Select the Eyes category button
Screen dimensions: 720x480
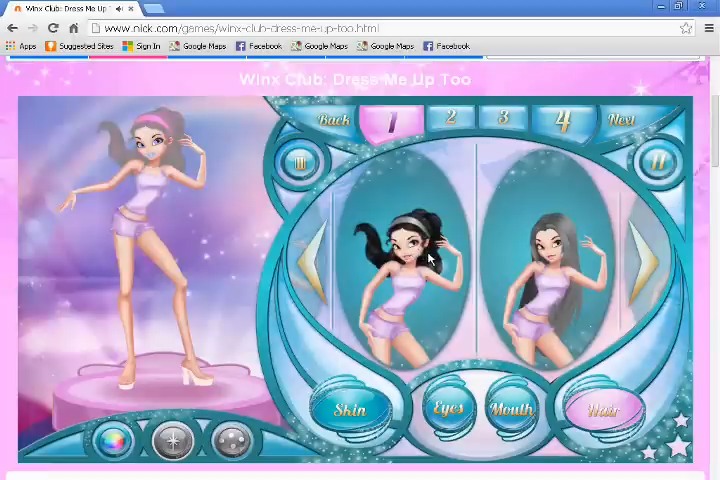(449, 408)
